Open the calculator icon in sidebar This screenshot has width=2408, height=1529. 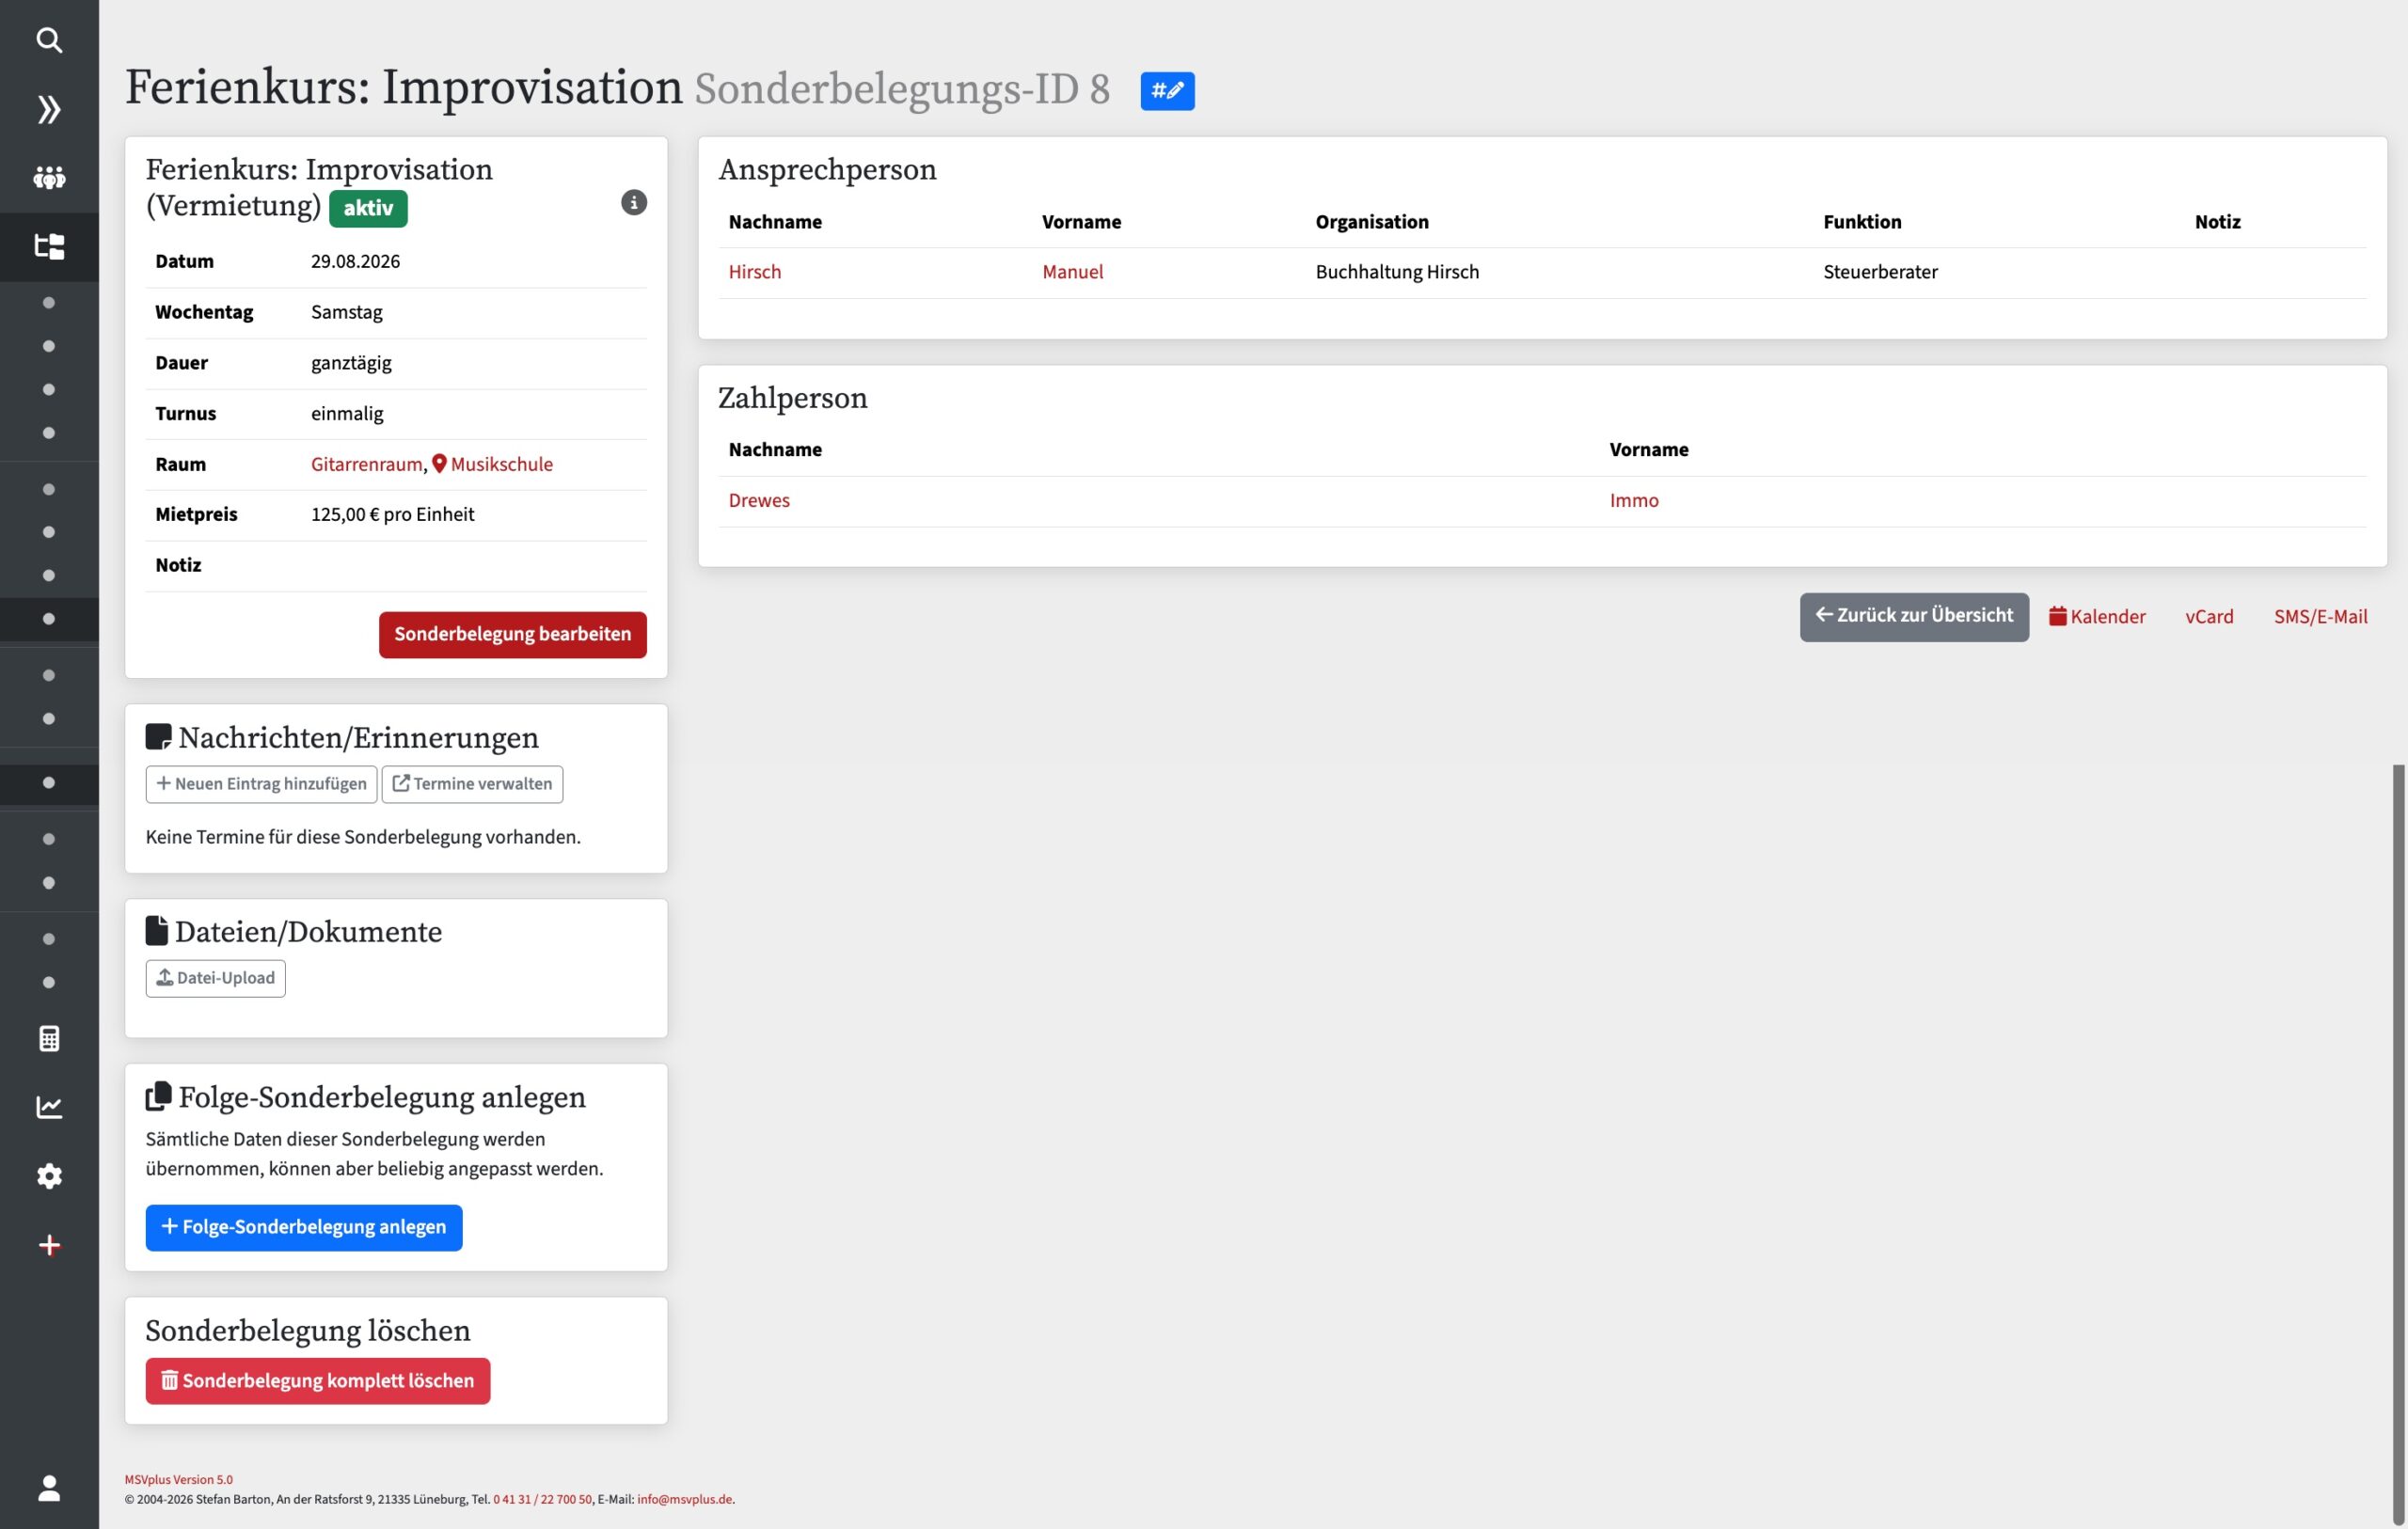click(x=49, y=1039)
